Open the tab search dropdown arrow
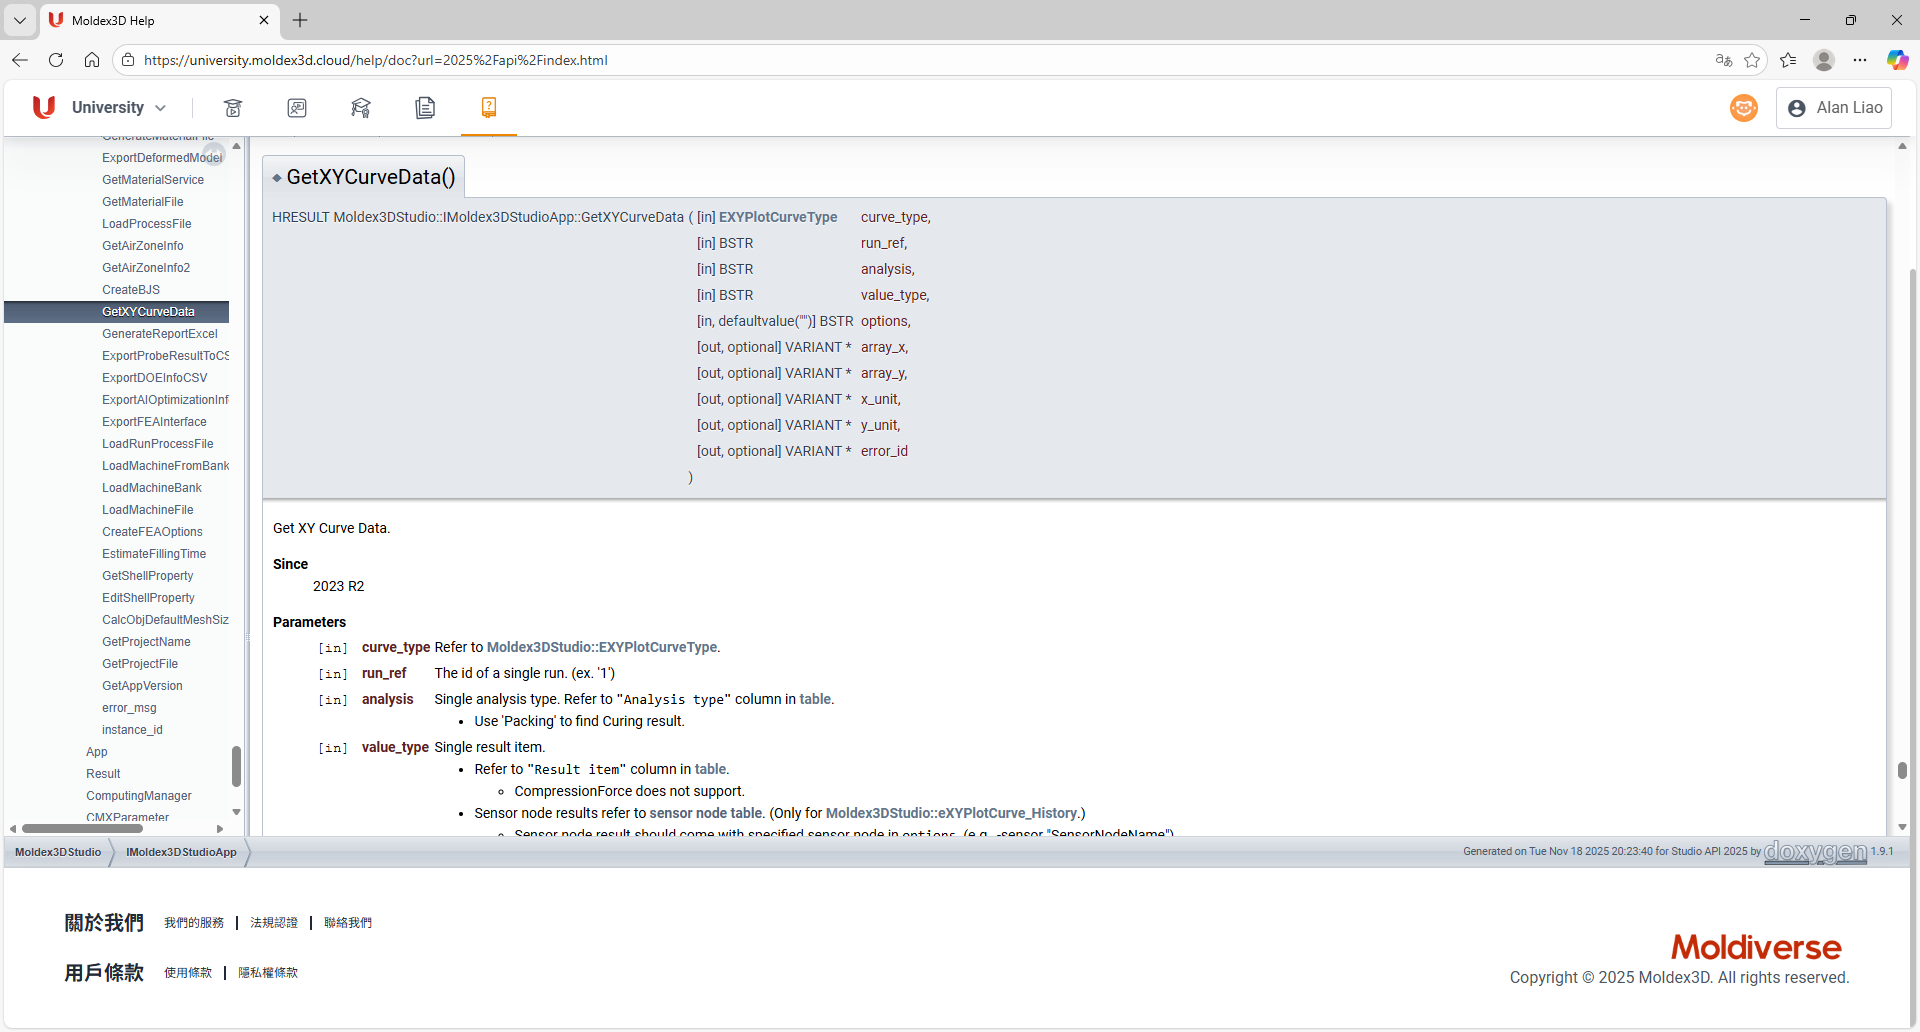 click(x=20, y=20)
